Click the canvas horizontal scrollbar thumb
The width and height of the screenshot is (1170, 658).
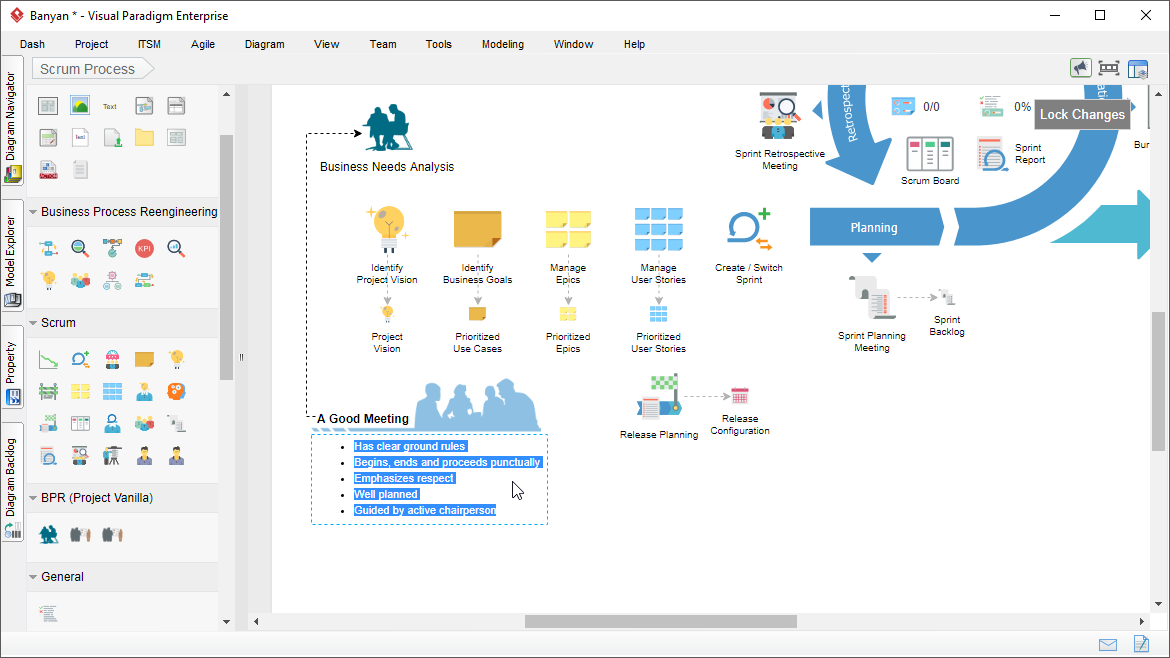660,621
